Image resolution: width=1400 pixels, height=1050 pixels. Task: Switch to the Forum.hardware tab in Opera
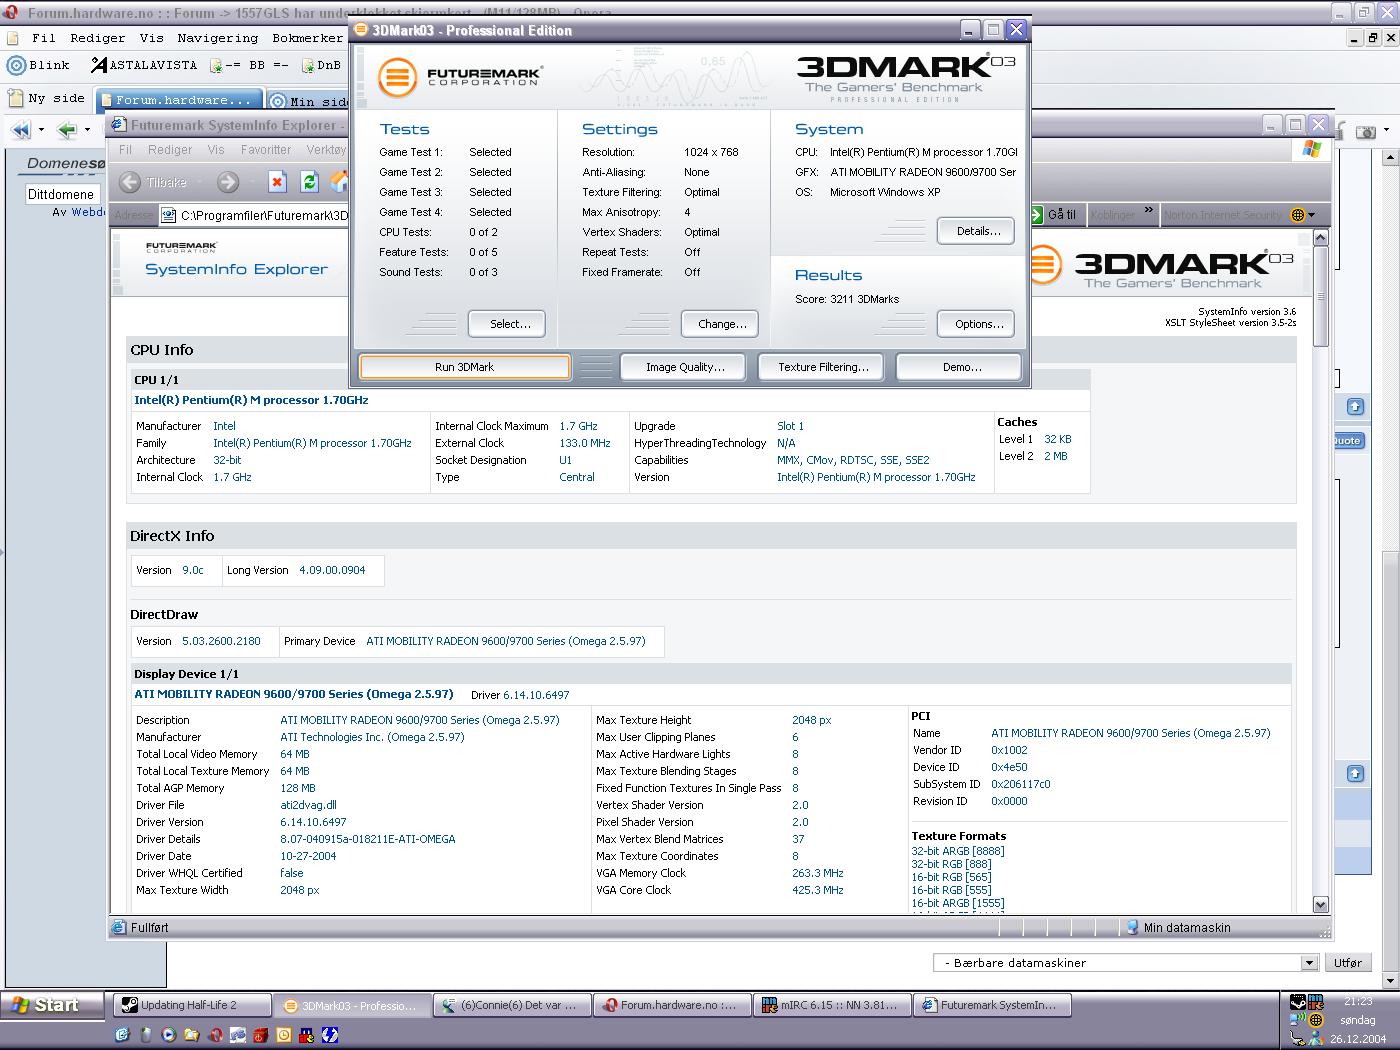tap(180, 100)
